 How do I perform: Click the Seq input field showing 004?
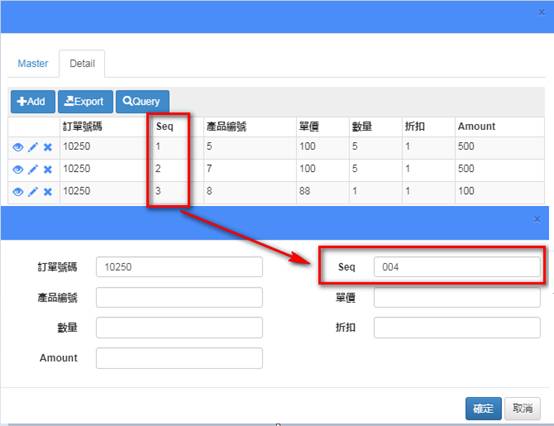(457, 267)
